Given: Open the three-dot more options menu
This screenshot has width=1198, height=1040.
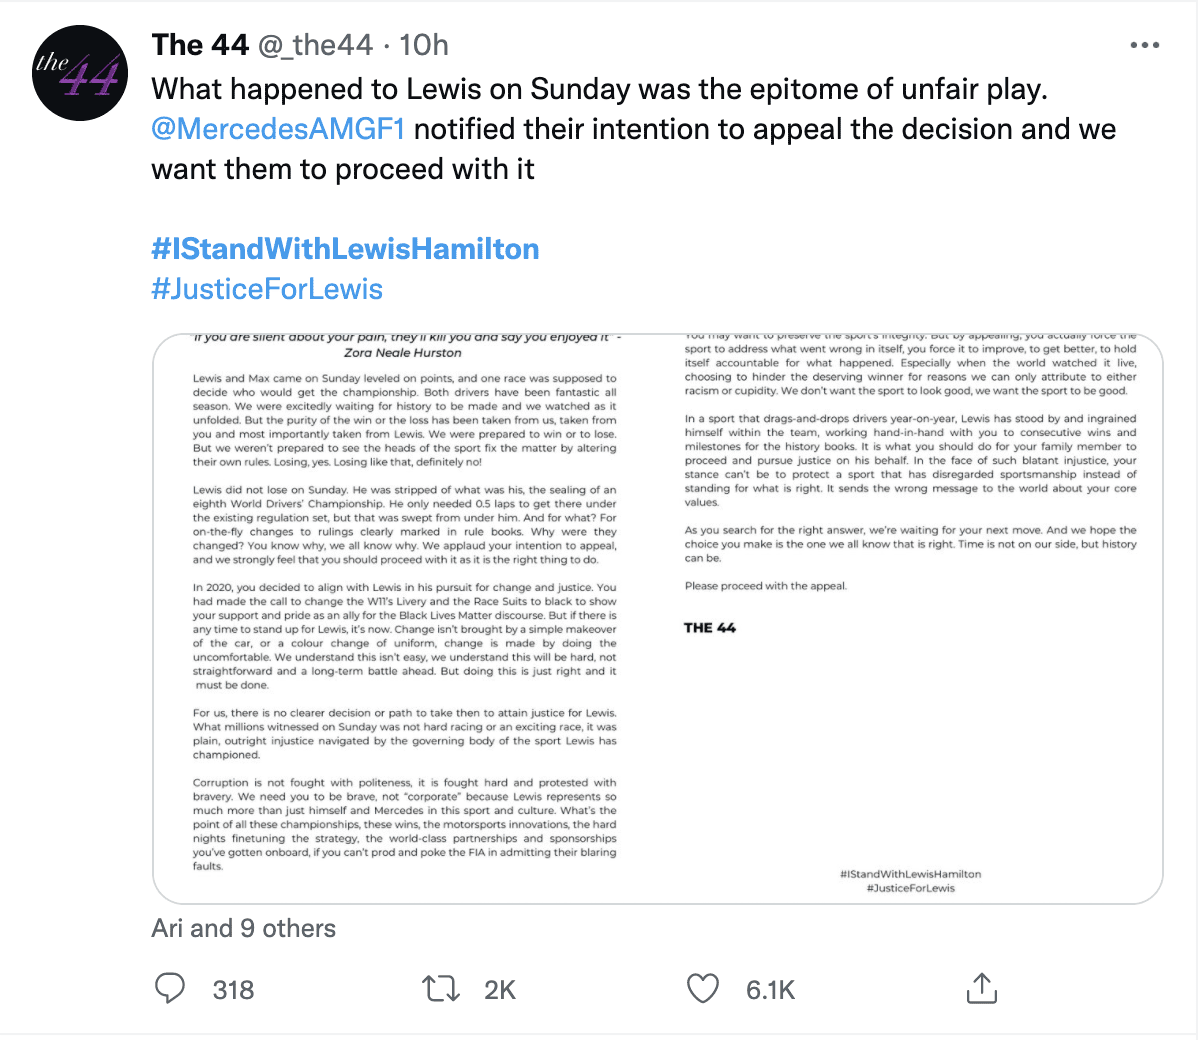Looking at the screenshot, I should click(1145, 45).
